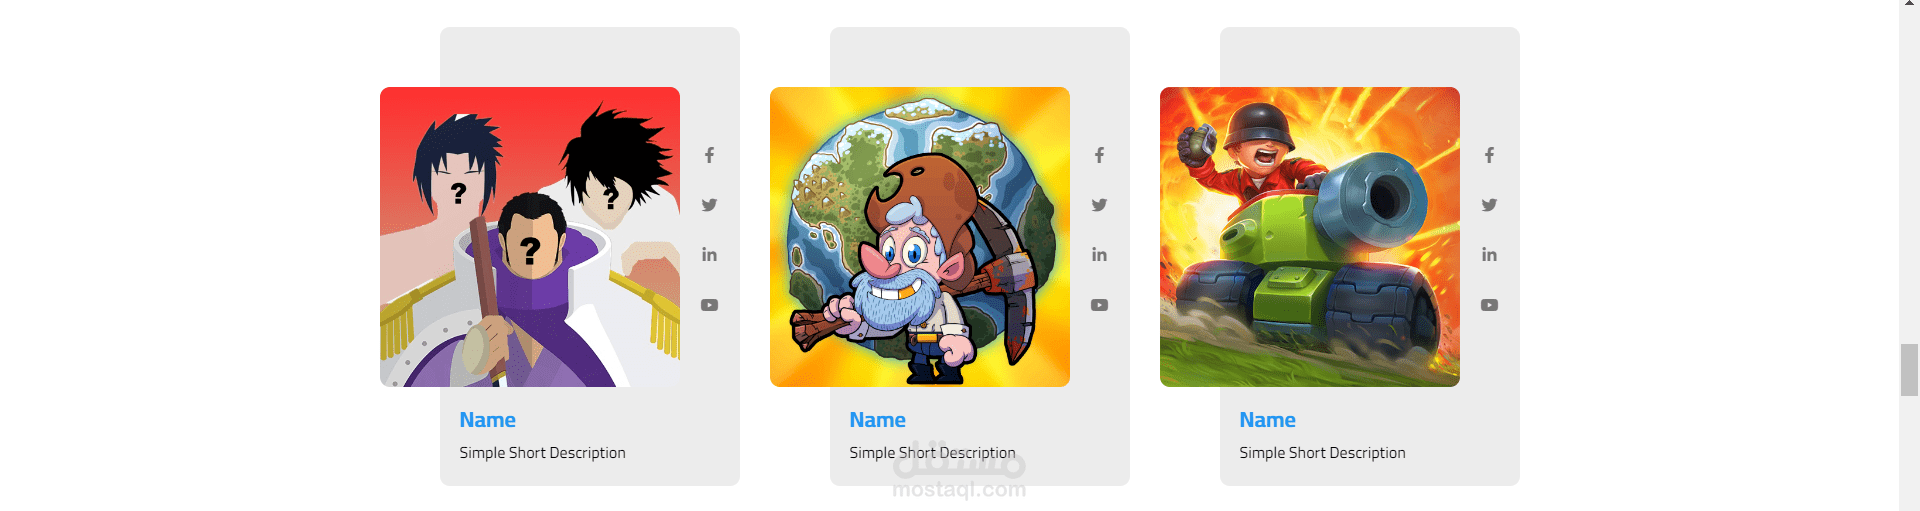Viewport: 1920px width, 511px height.
Task: Click Simple Short Description under tank card
Action: (1322, 453)
